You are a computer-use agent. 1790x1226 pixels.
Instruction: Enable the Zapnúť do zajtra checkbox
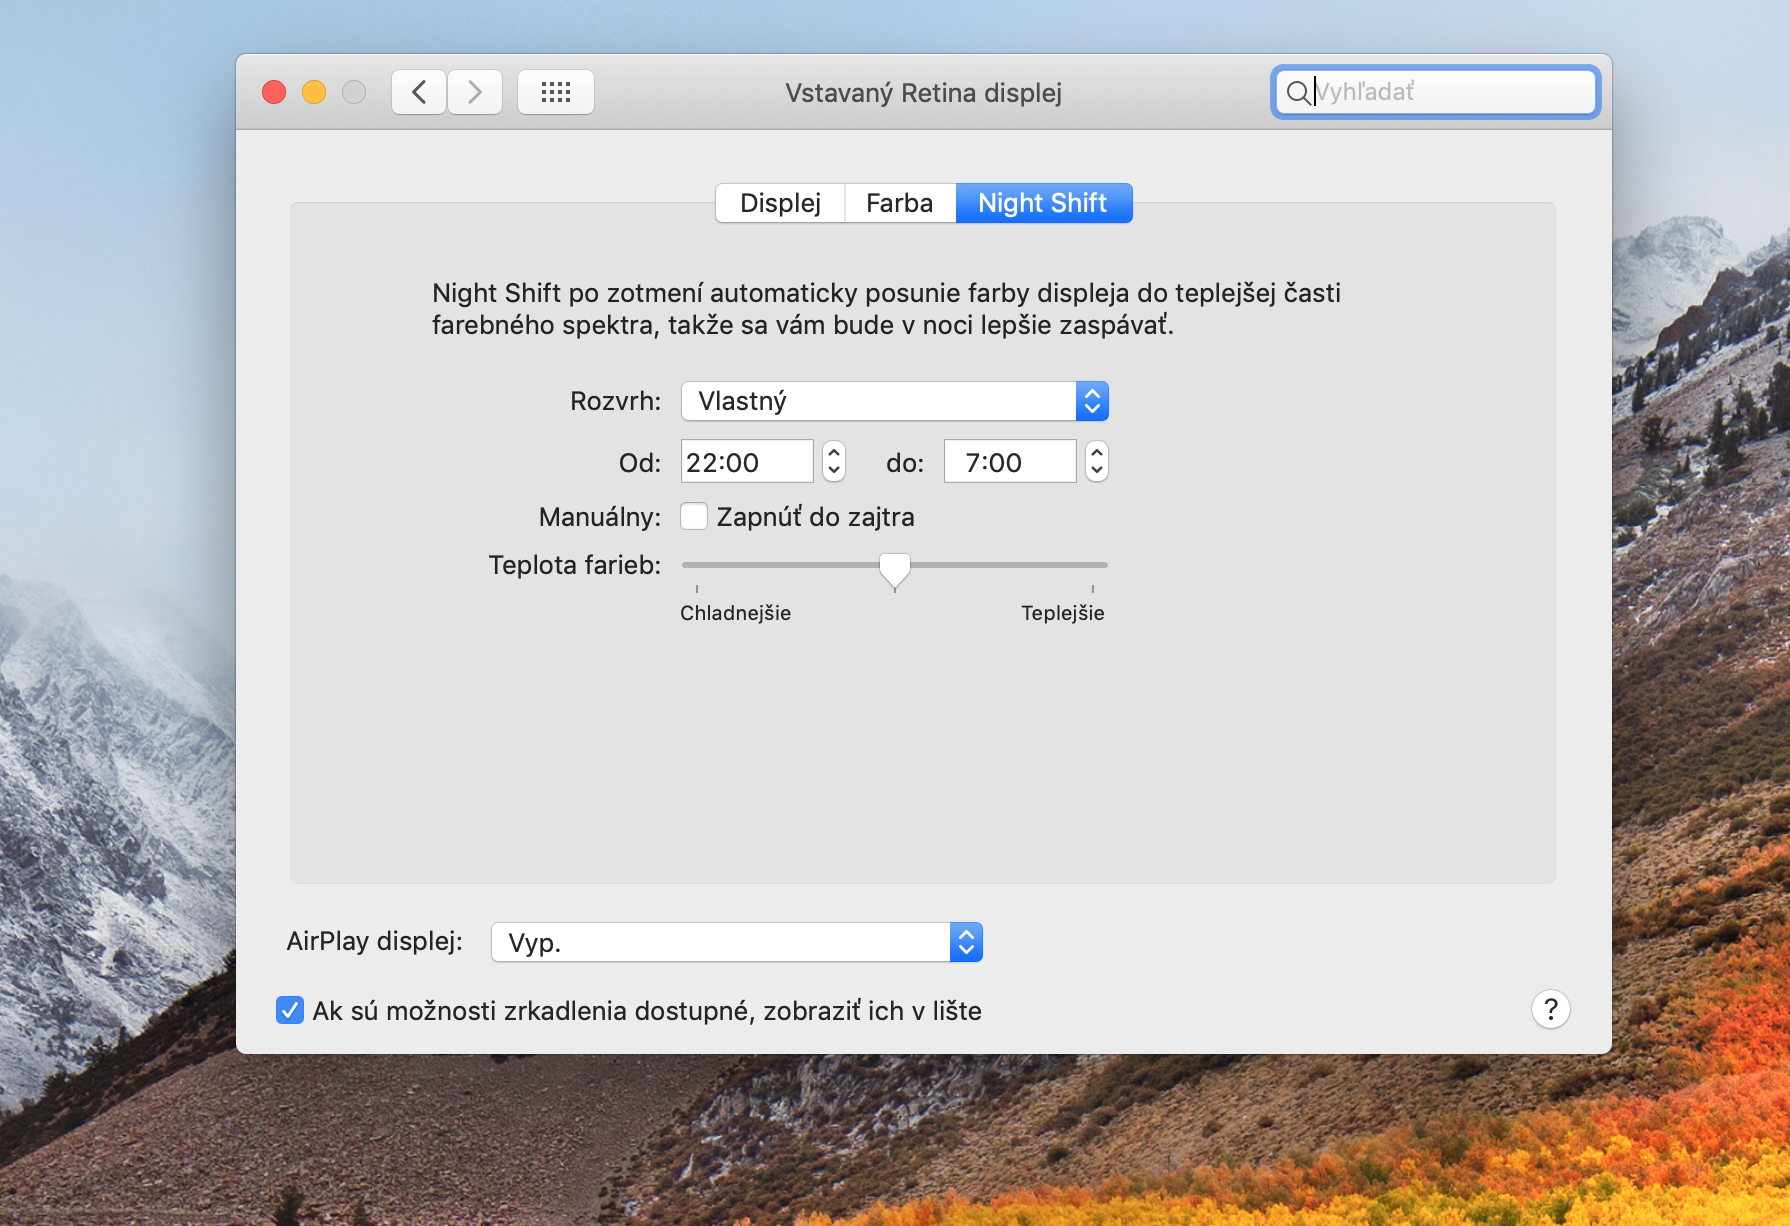pyautogui.click(x=694, y=516)
